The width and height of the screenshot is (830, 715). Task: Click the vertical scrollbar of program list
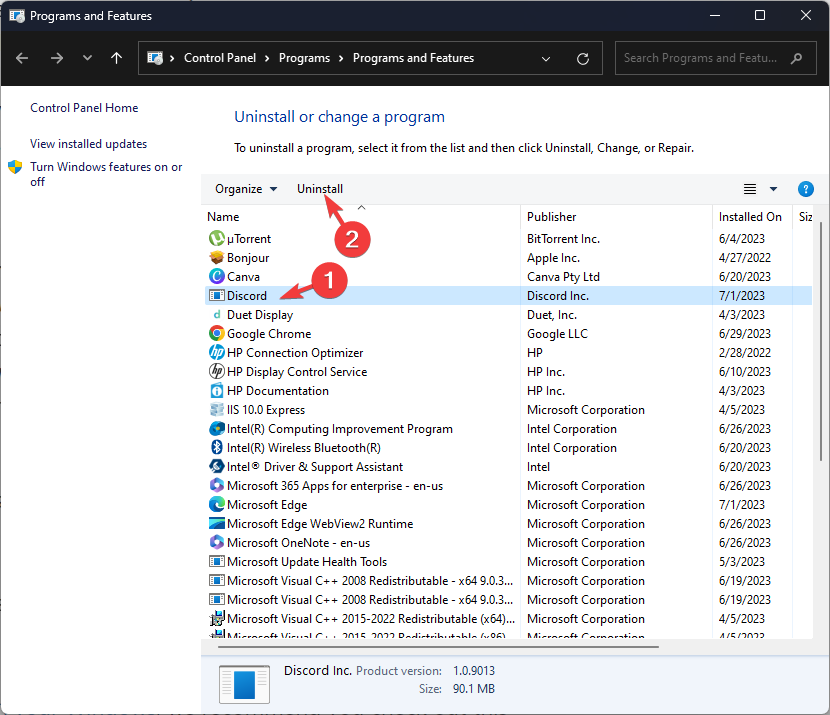point(820,341)
